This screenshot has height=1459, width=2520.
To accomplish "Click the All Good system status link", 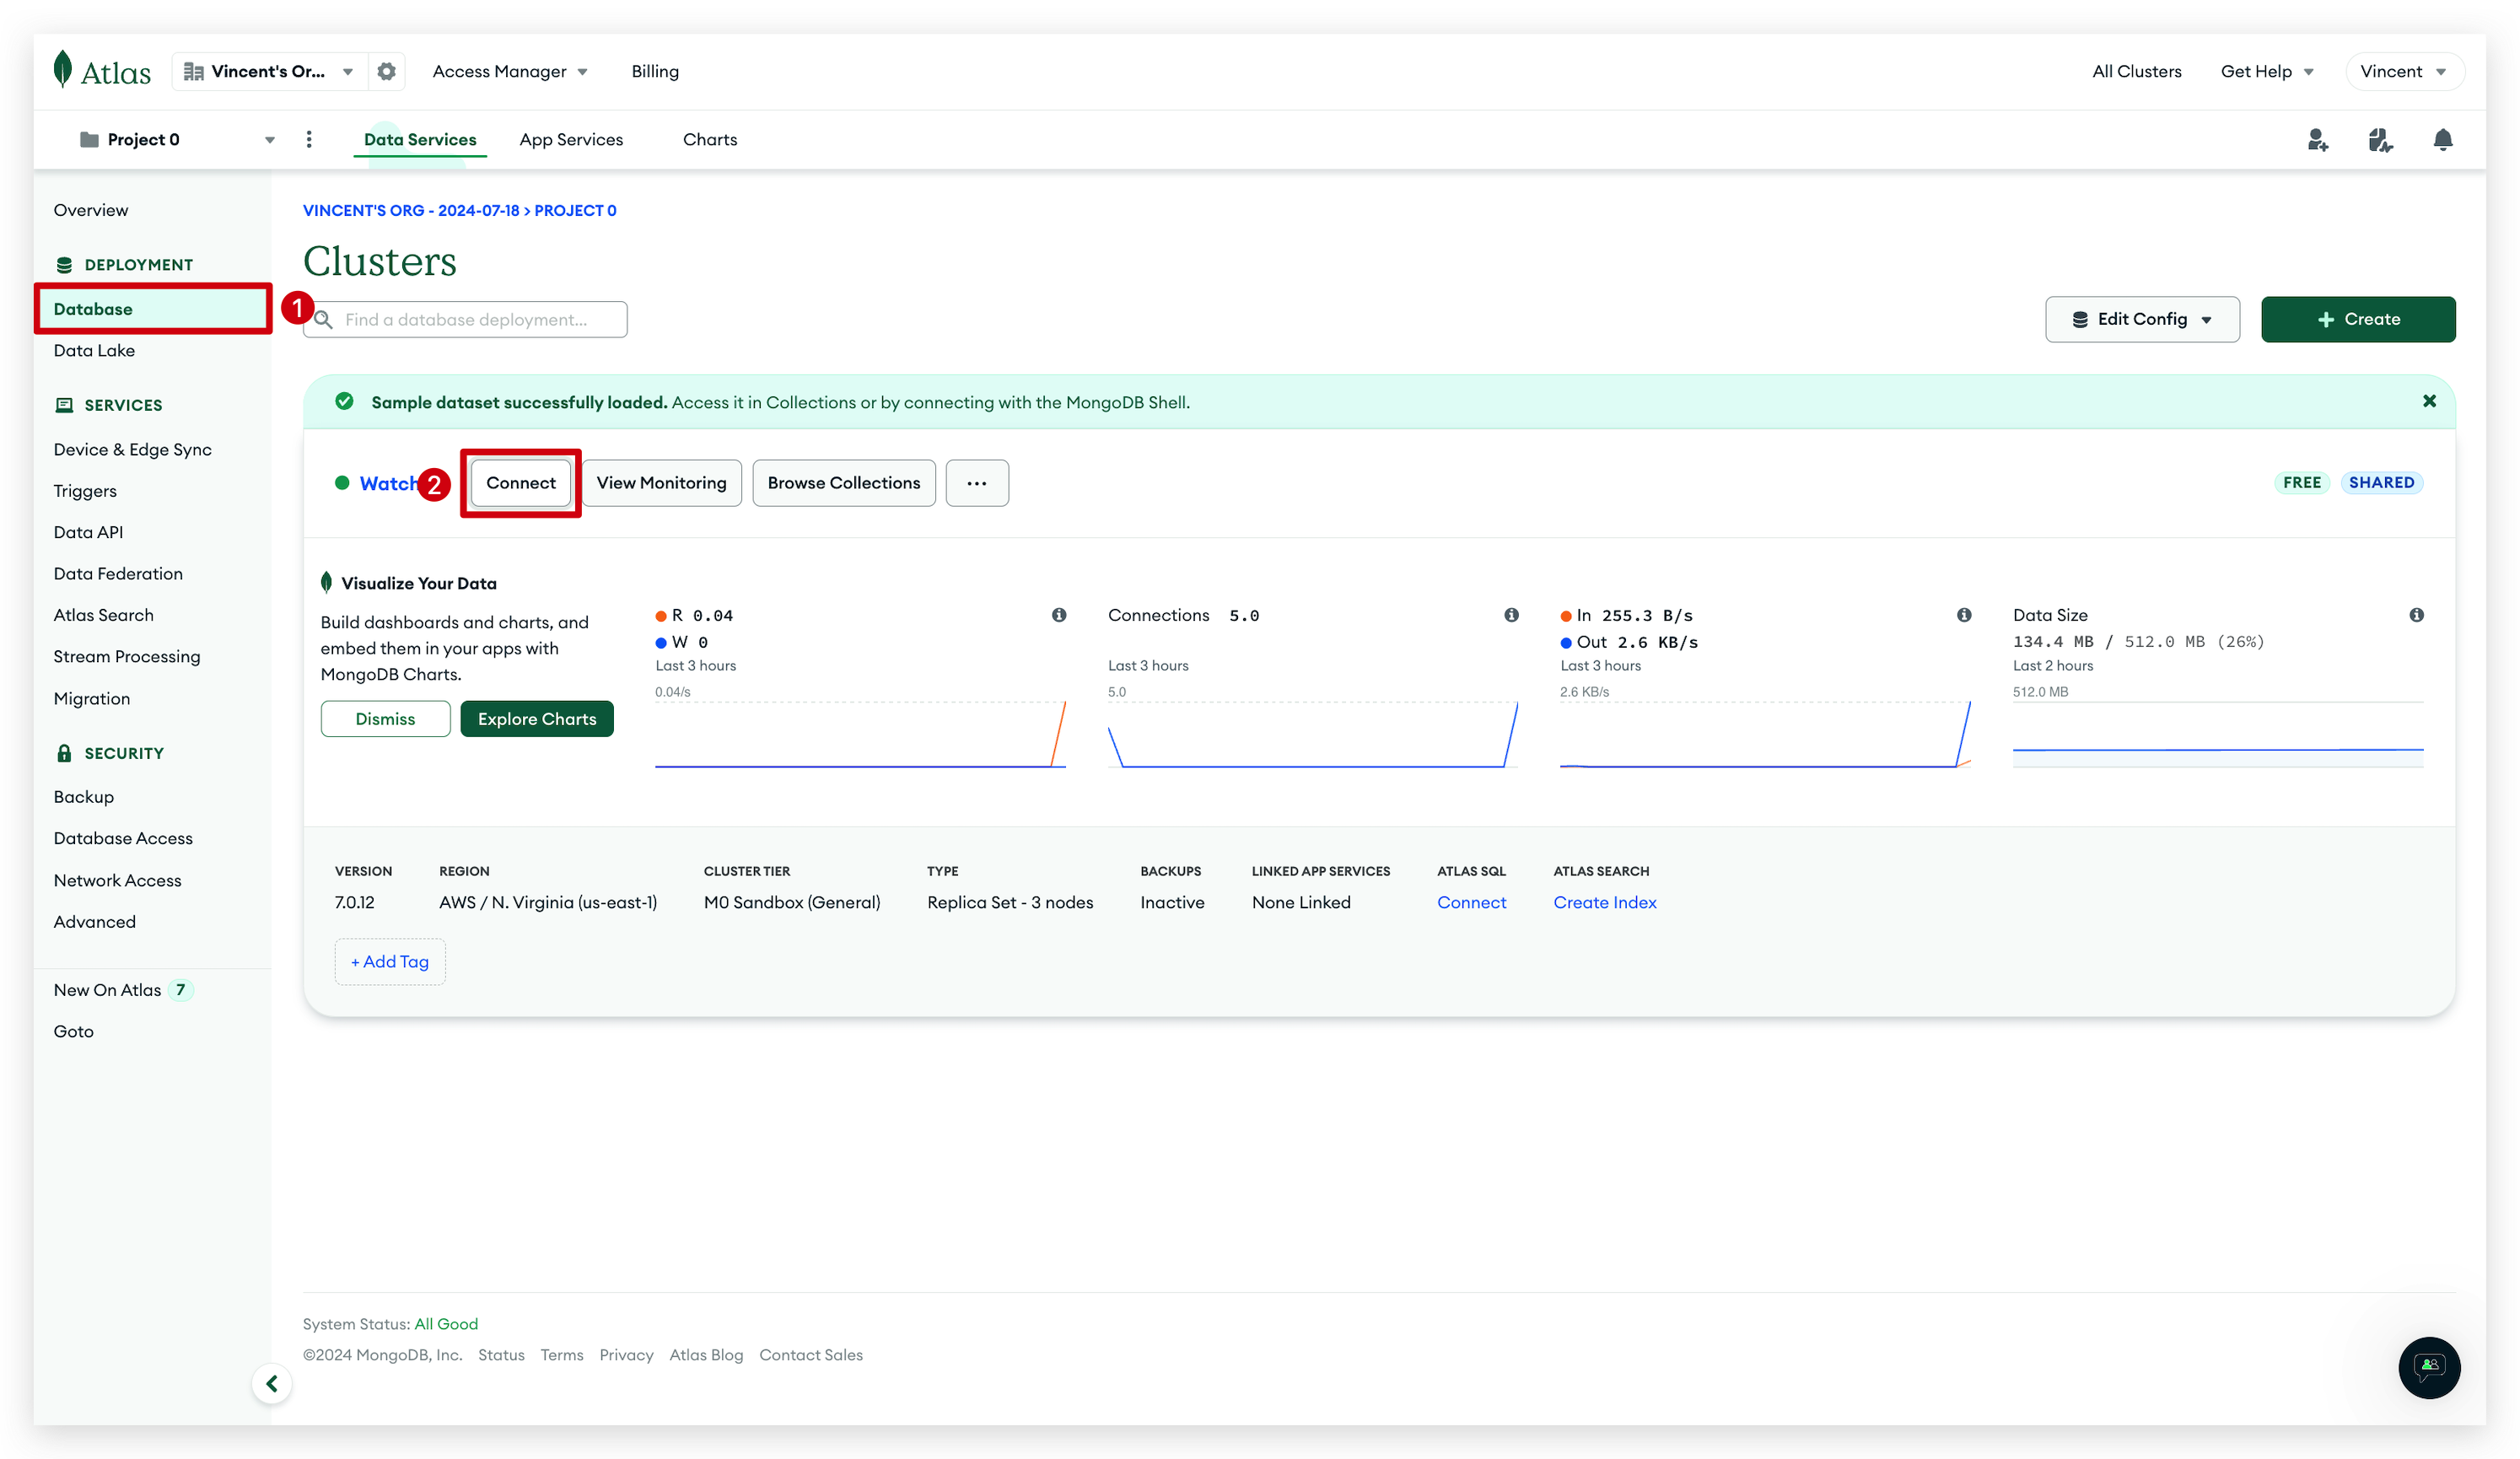I will click(x=446, y=1323).
